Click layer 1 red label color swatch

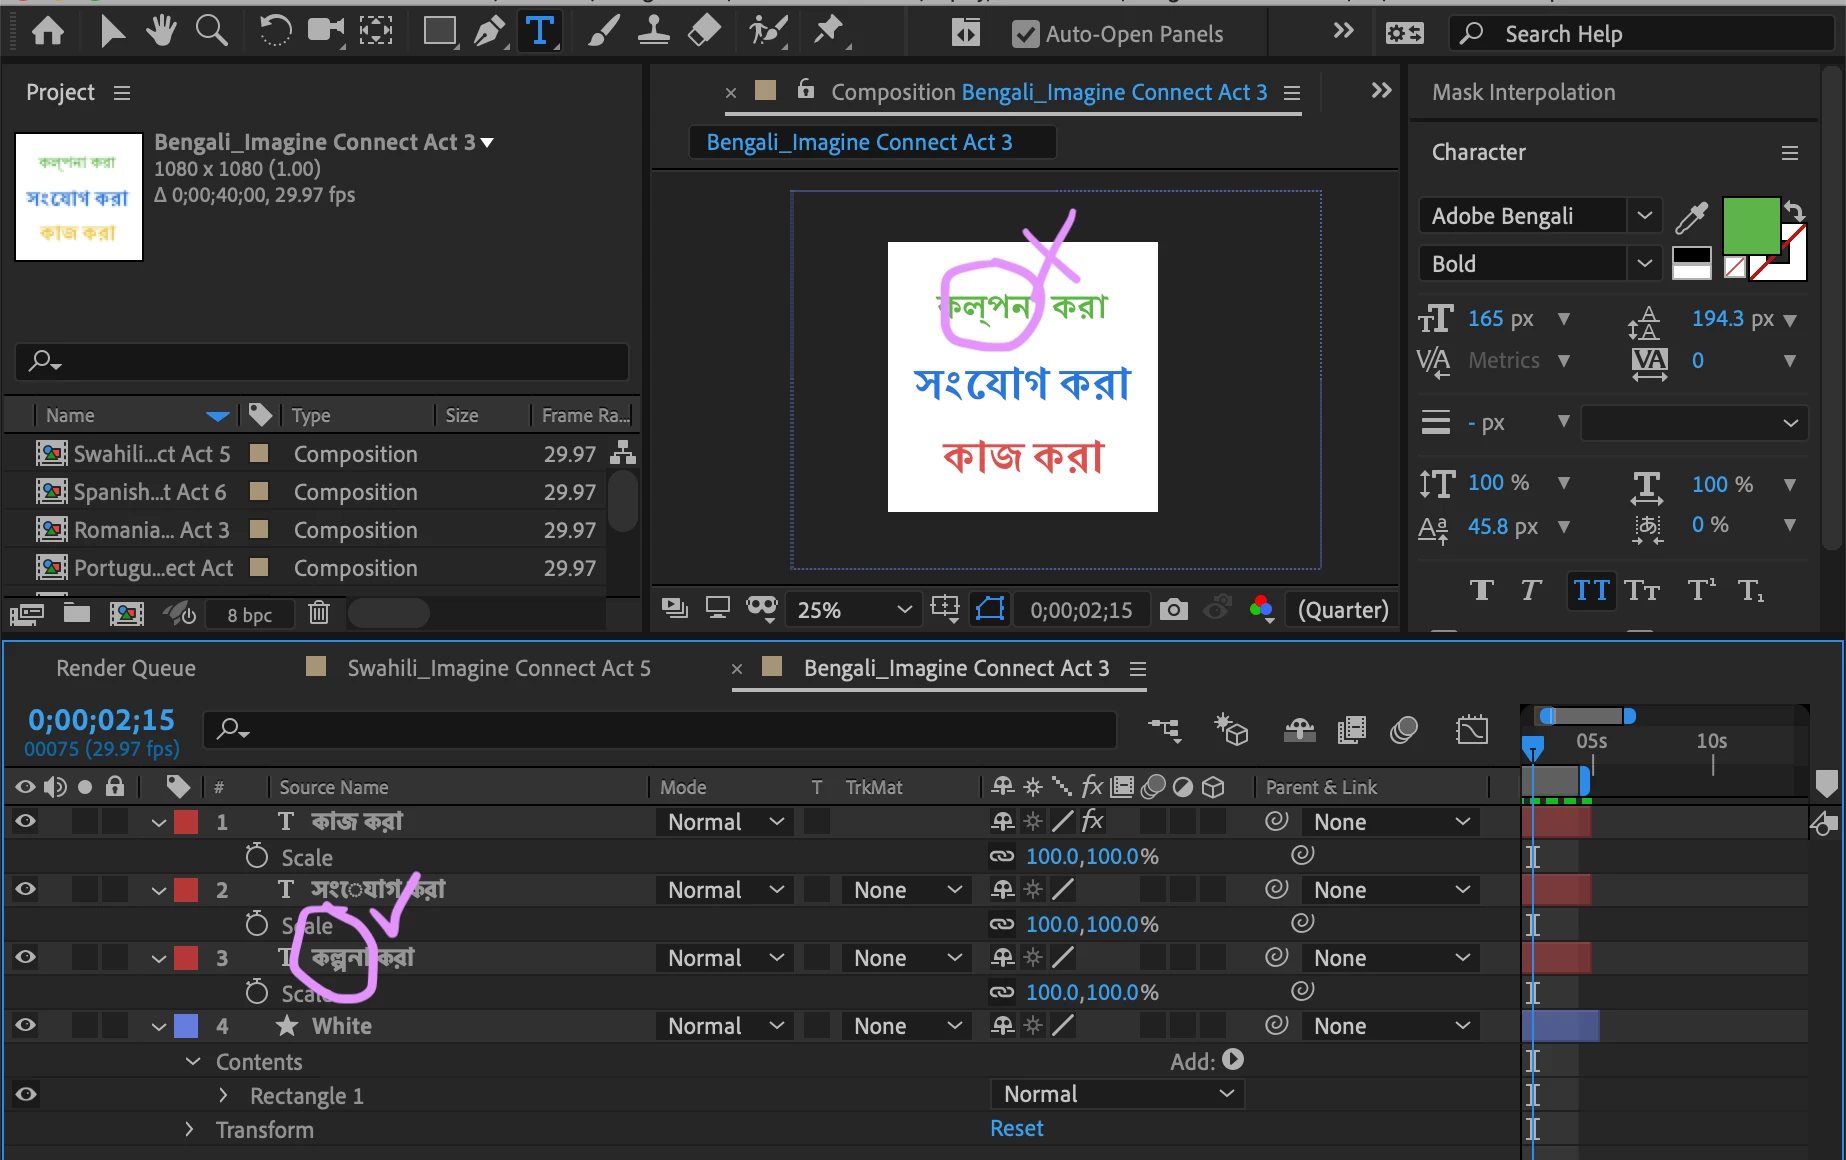(186, 822)
